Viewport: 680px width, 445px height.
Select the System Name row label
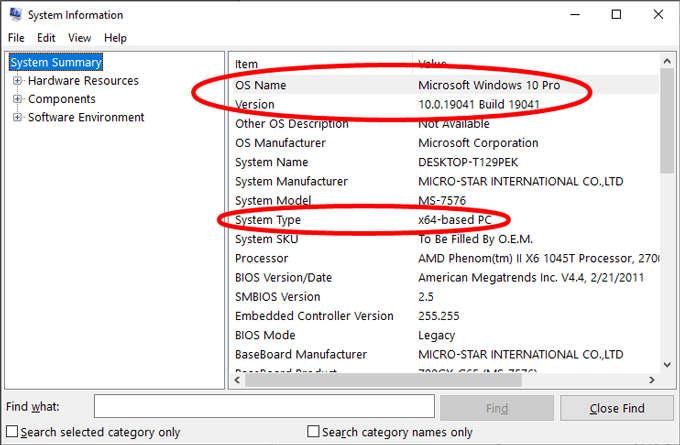point(271,162)
